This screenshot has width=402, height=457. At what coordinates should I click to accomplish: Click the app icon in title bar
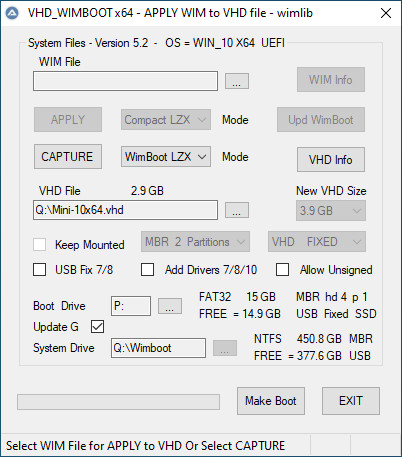(13, 13)
